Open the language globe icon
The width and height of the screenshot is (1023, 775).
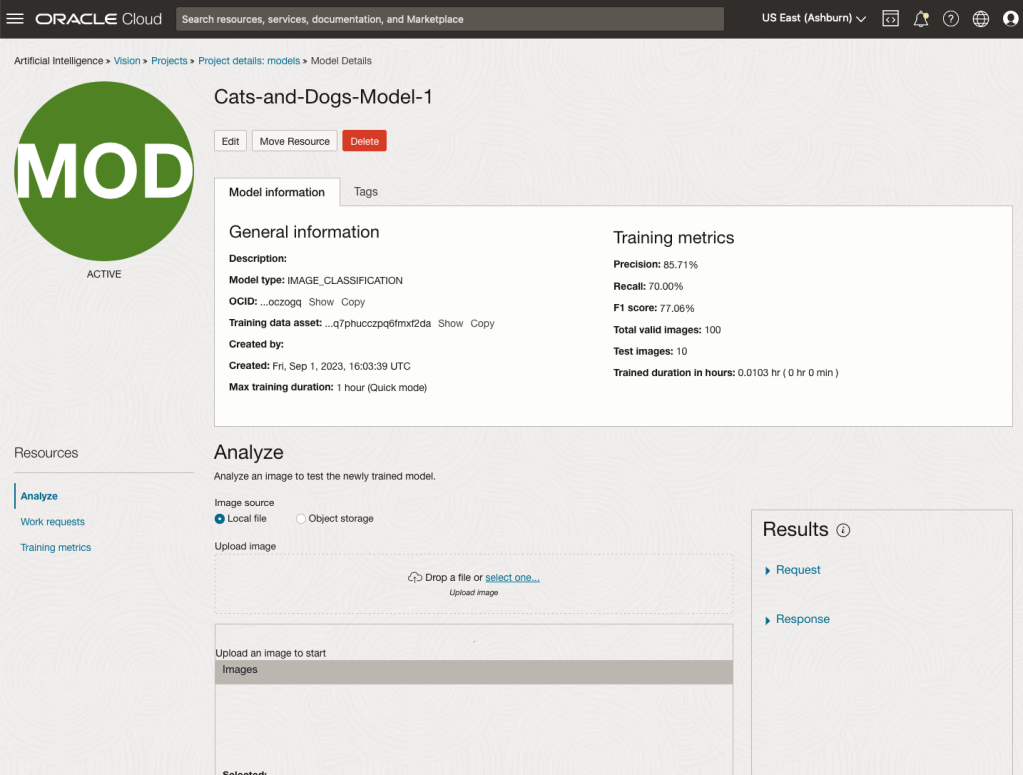tap(981, 19)
